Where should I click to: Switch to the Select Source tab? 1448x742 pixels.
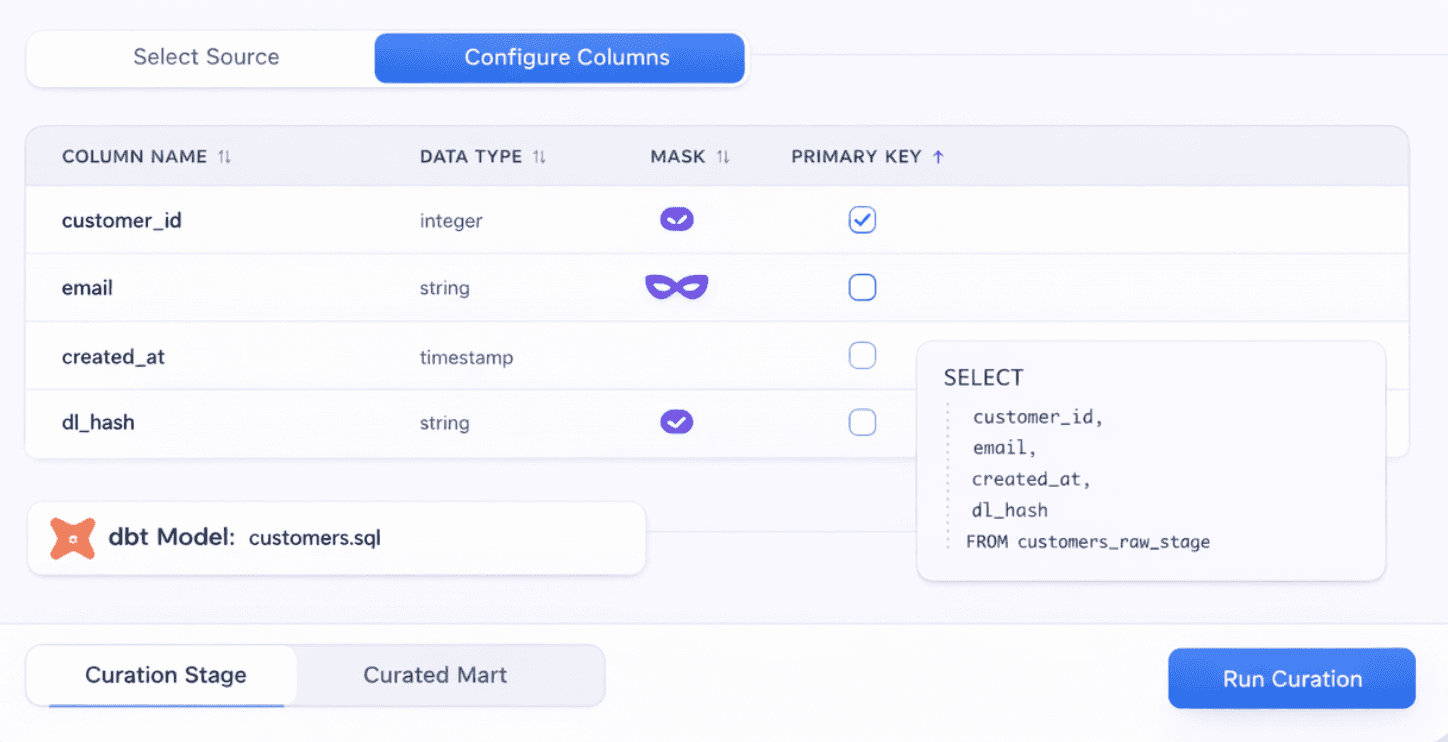coord(206,57)
